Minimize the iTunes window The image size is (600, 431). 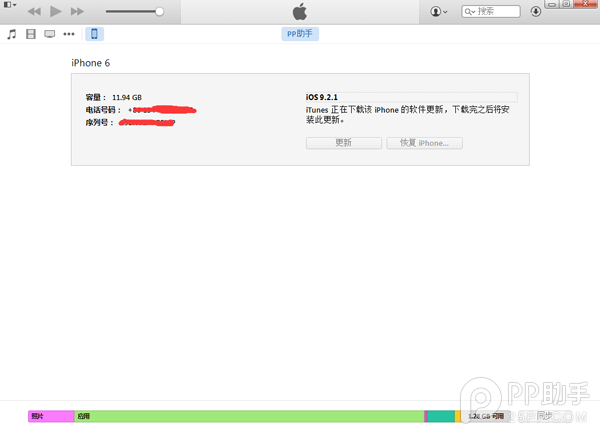552,4
